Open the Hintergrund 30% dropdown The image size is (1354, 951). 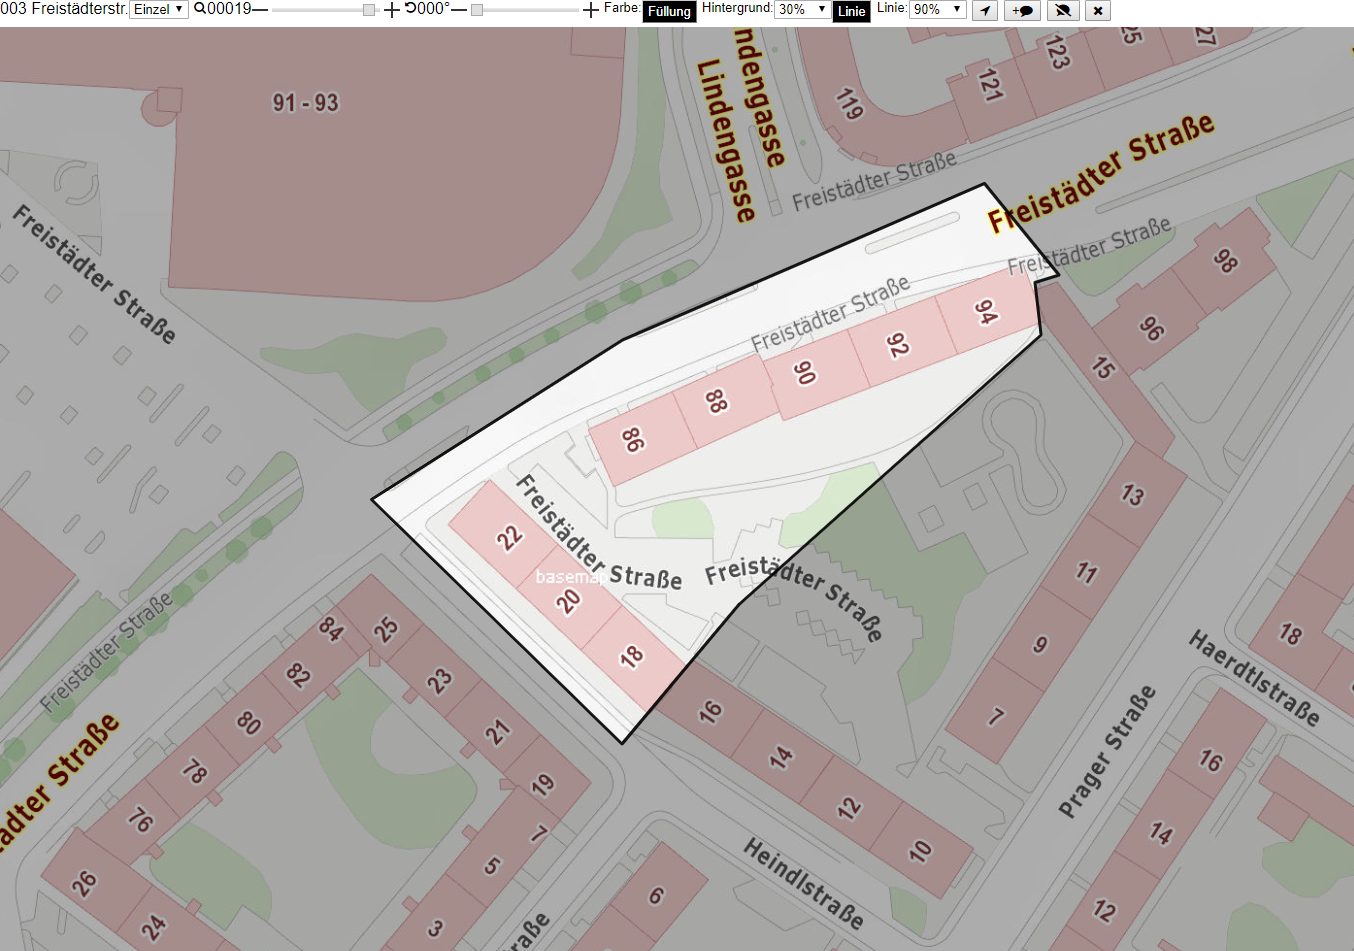click(802, 9)
